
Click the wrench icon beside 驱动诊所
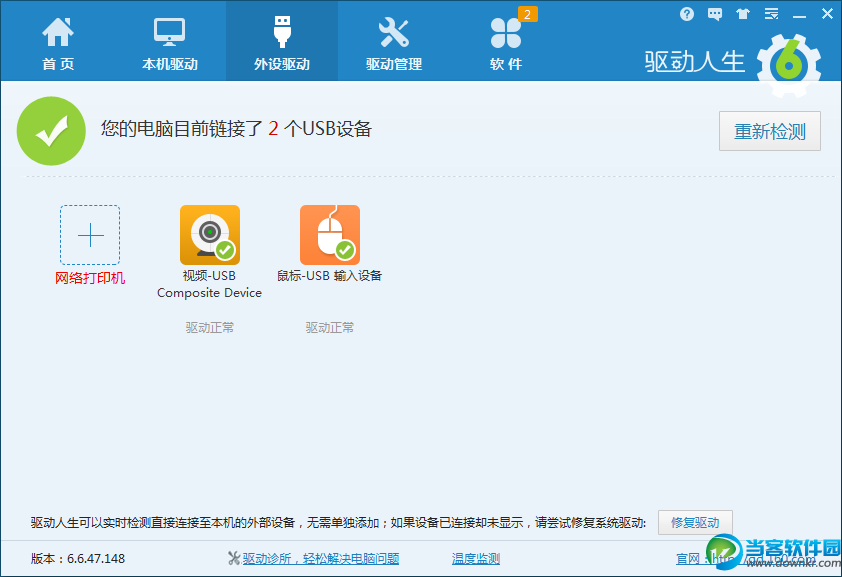234,559
